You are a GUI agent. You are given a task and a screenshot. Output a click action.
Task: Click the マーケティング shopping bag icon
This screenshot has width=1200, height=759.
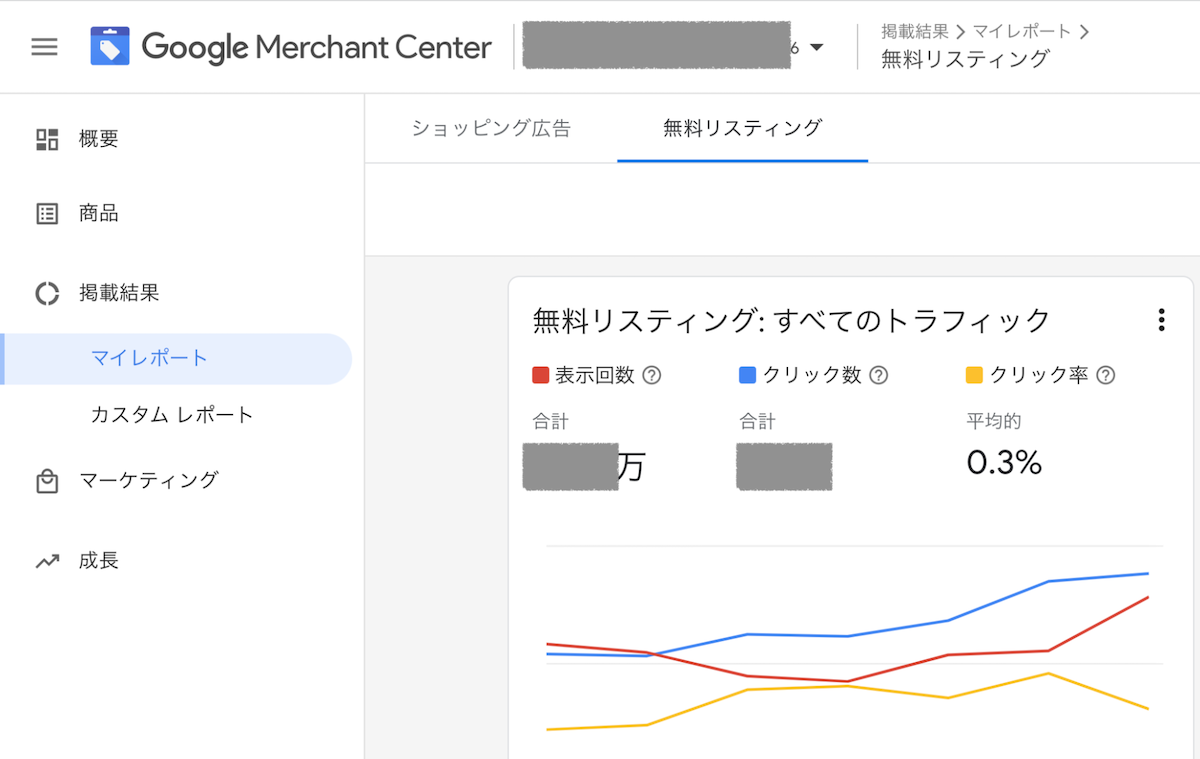click(47, 481)
